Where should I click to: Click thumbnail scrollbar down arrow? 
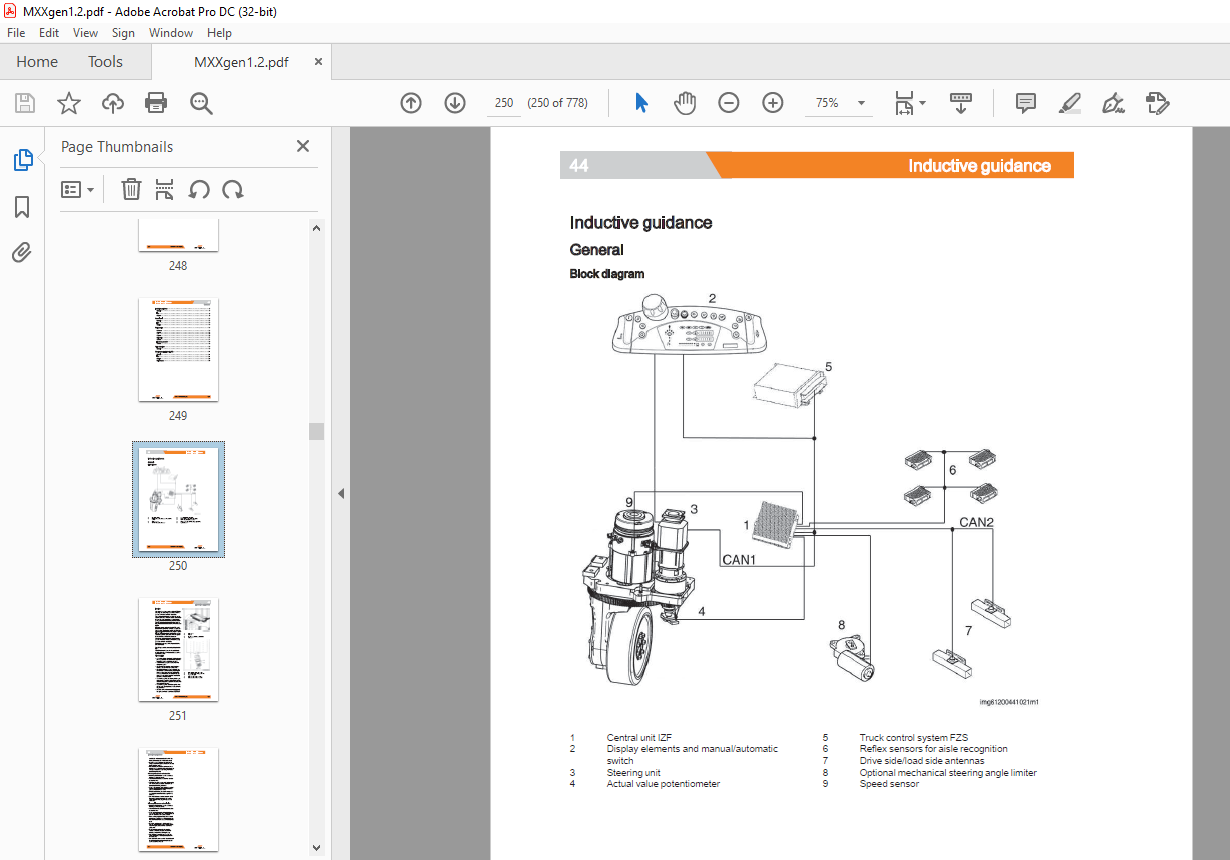click(x=316, y=848)
